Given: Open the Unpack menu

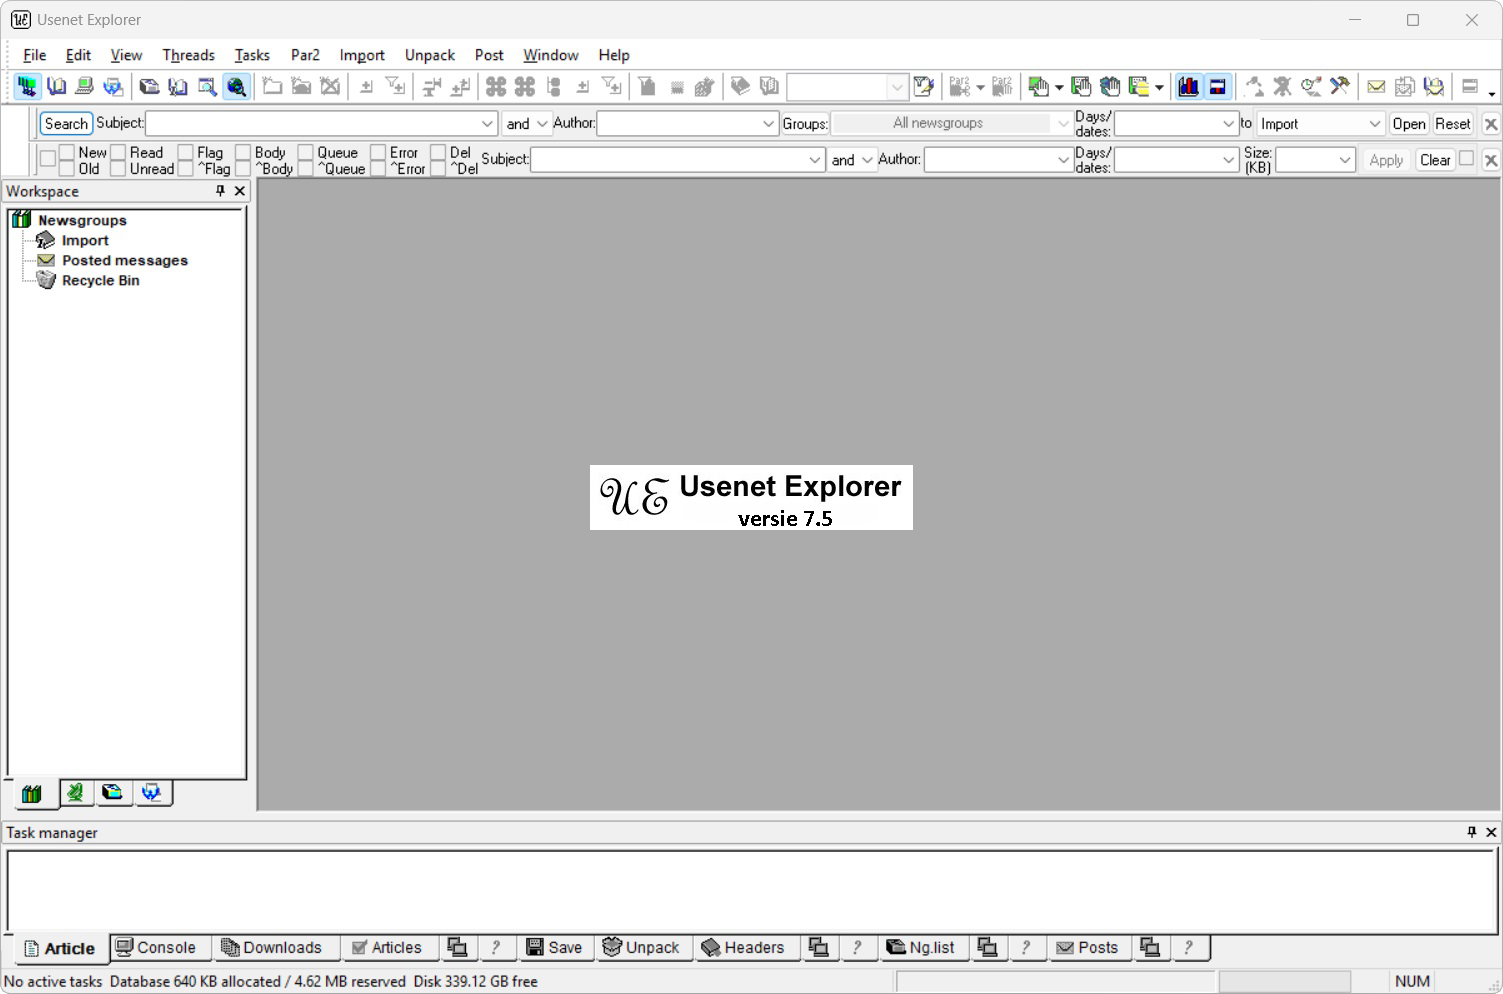Looking at the screenshot, I should [430, 55].
